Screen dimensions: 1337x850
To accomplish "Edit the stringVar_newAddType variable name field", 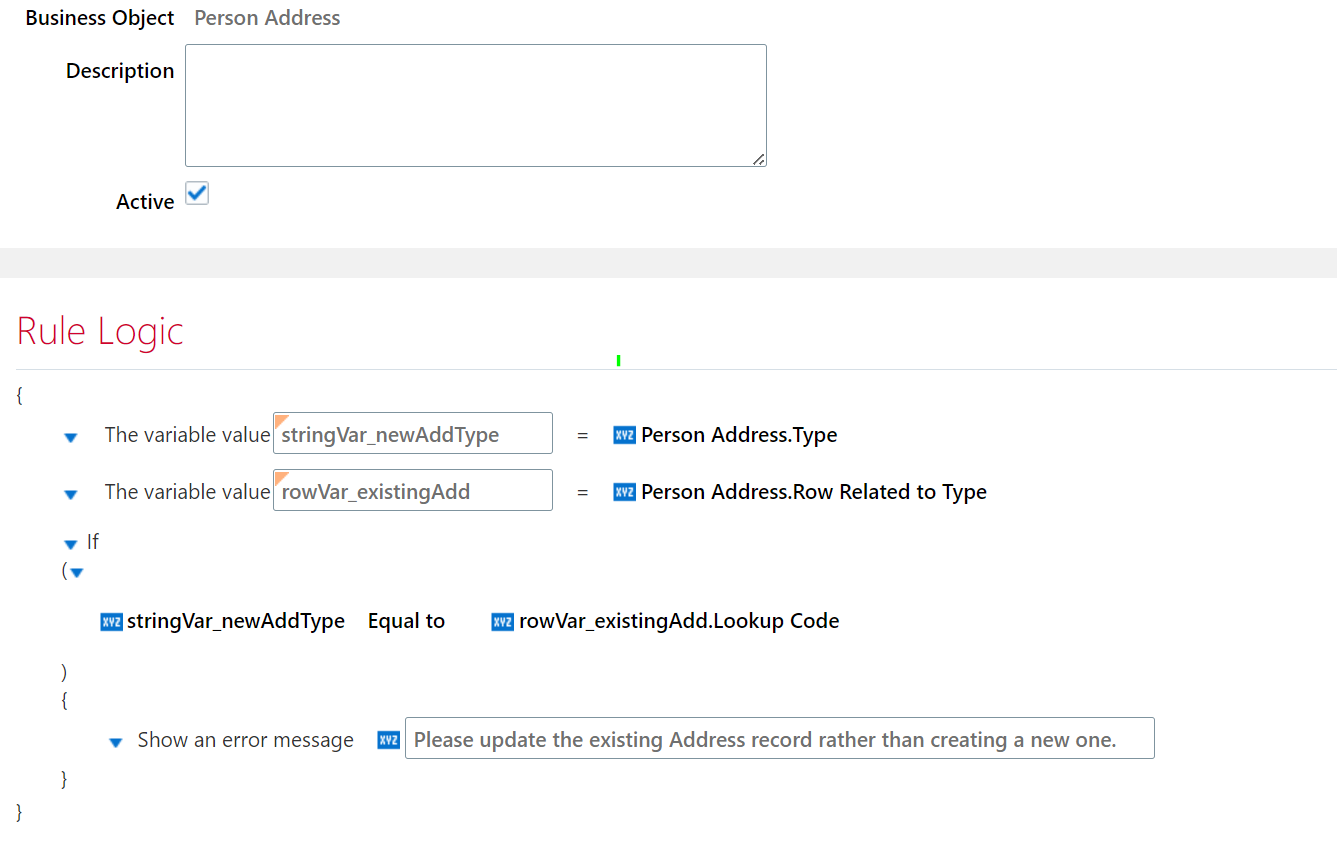I will (413, 433).
